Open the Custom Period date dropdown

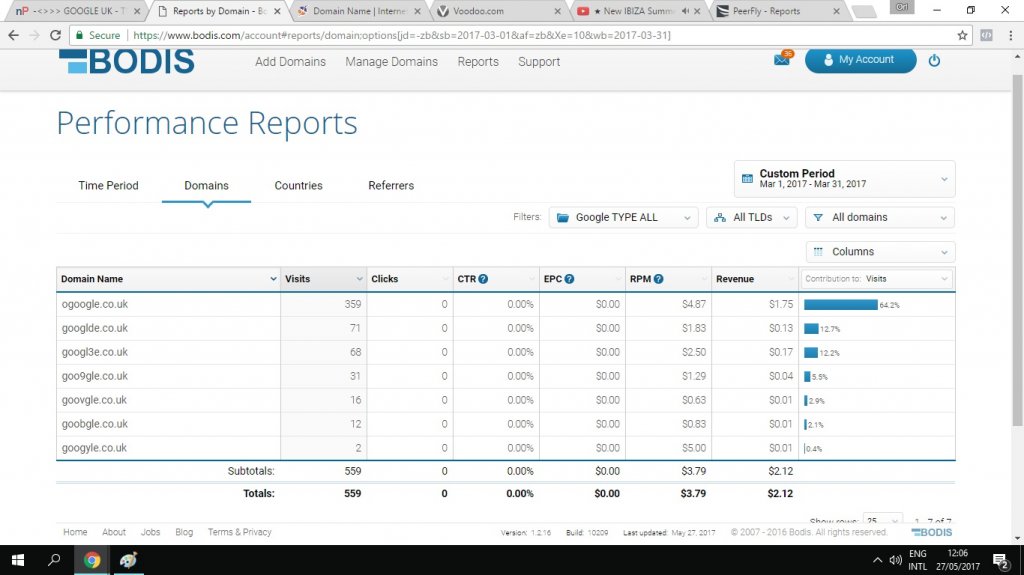pyautogui.click(x=844, y=179)
